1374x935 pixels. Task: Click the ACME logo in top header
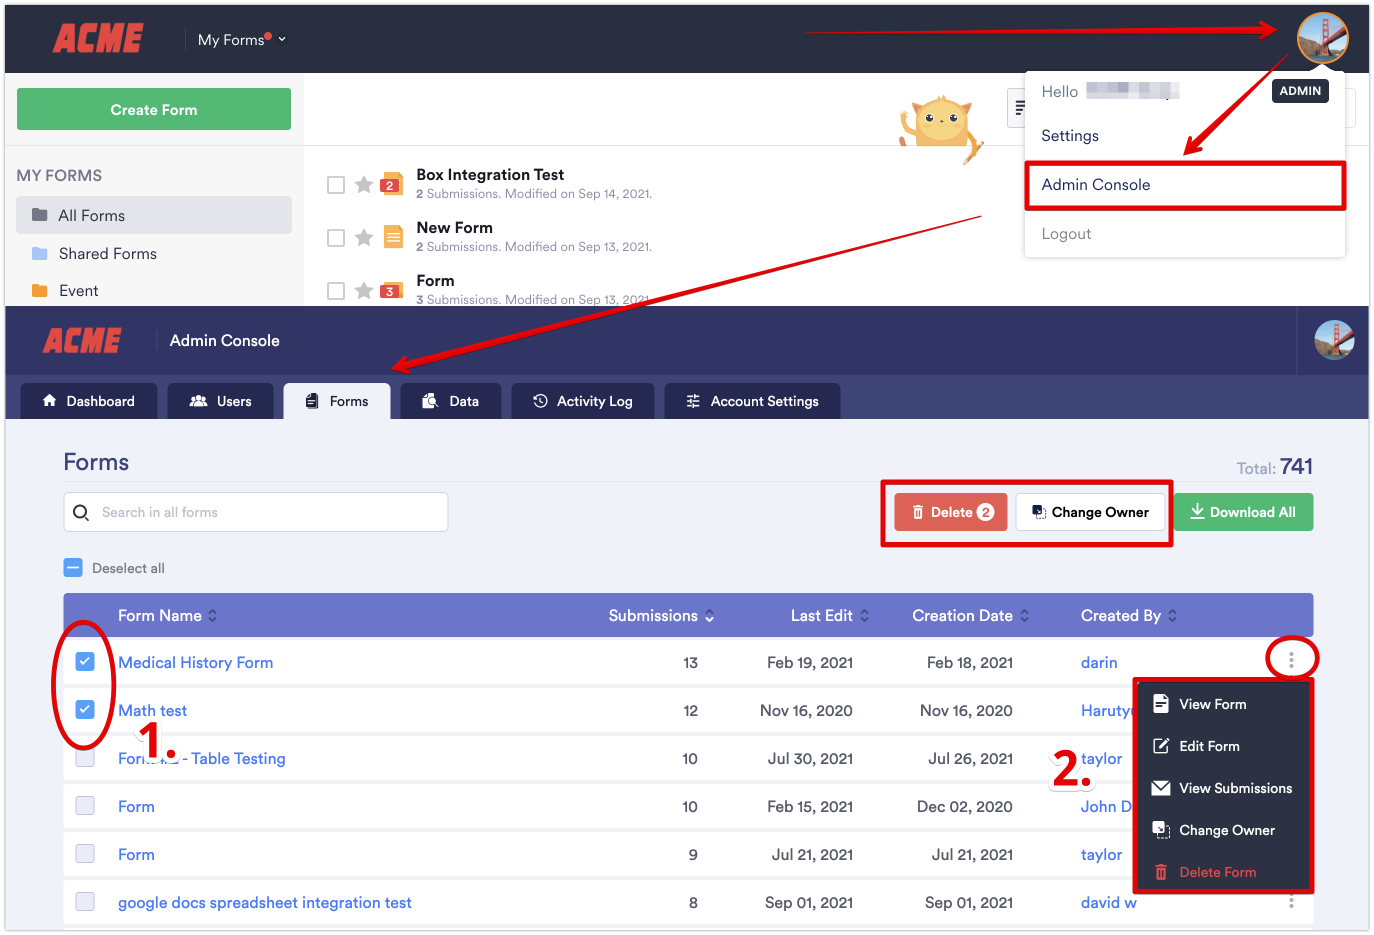tap(98, 39)
